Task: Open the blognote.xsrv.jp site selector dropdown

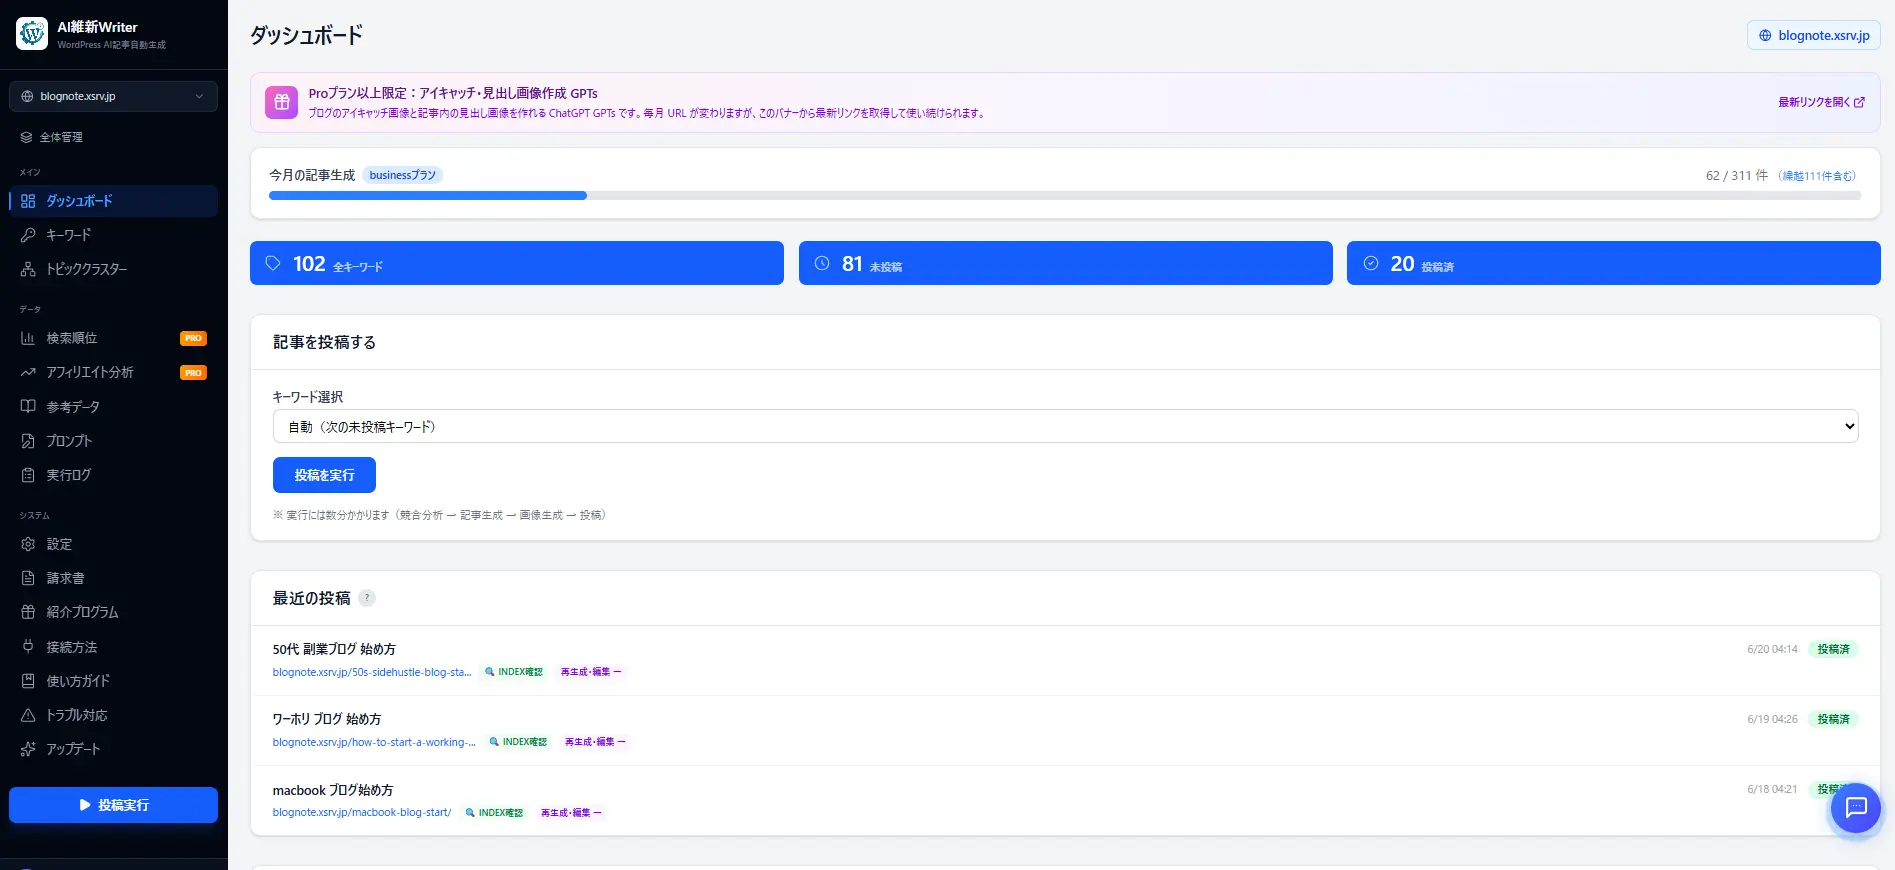Action: coord(113,96)
